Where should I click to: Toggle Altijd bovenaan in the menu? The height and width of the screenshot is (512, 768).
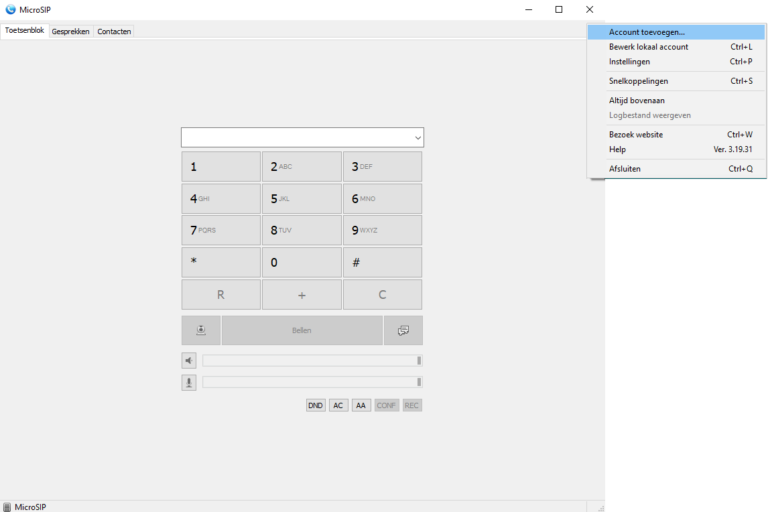click(676, 100)
